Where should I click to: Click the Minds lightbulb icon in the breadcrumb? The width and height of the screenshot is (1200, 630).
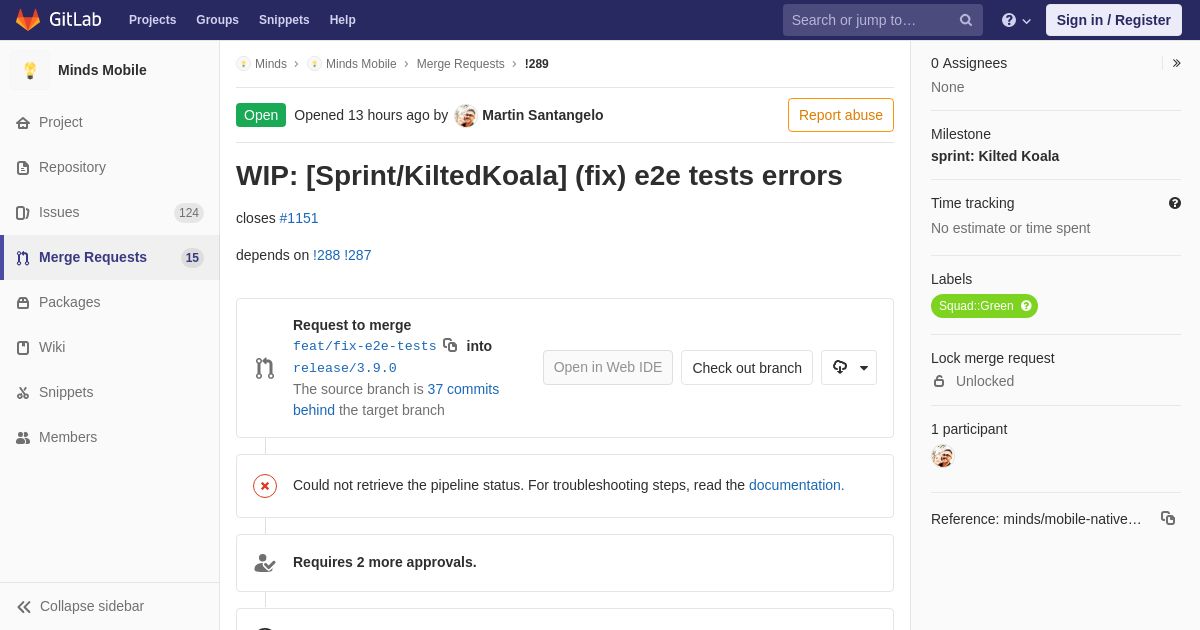click(x=243, y=64)
